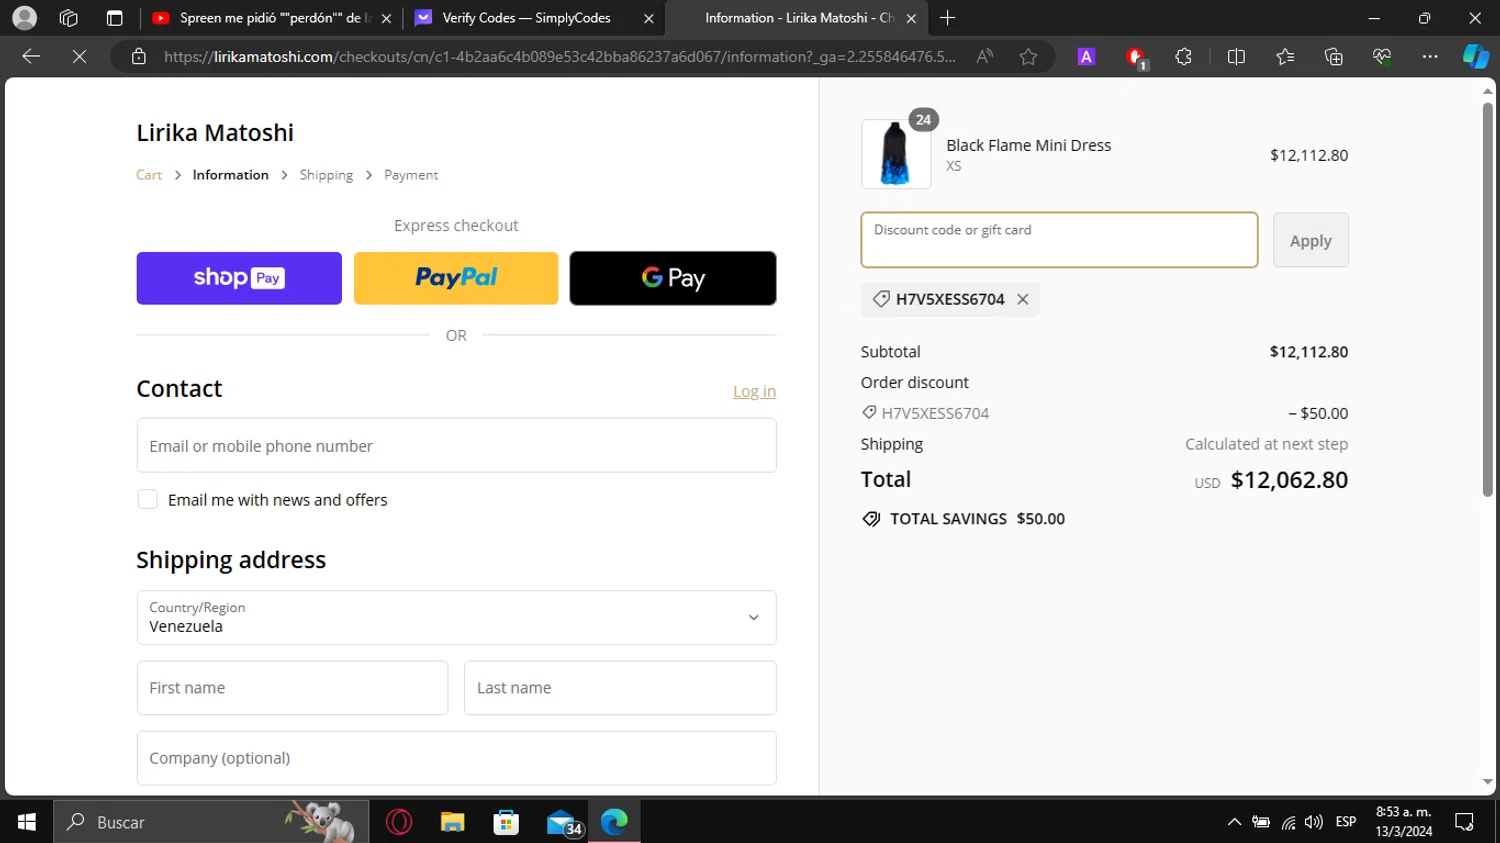Launch Opera from the taskbar

pyautogui.click(x=399, y=822)
